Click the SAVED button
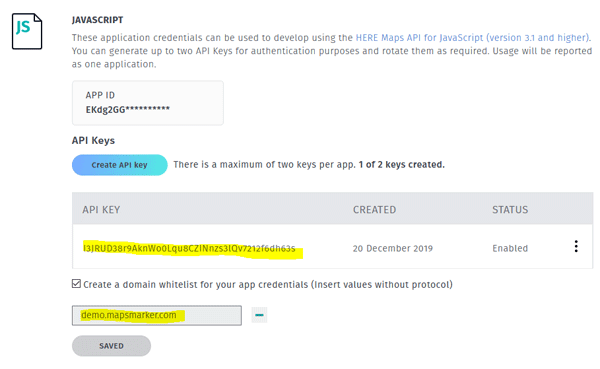The height and width of the screenshot is (369, 600). tap(111, 346)
